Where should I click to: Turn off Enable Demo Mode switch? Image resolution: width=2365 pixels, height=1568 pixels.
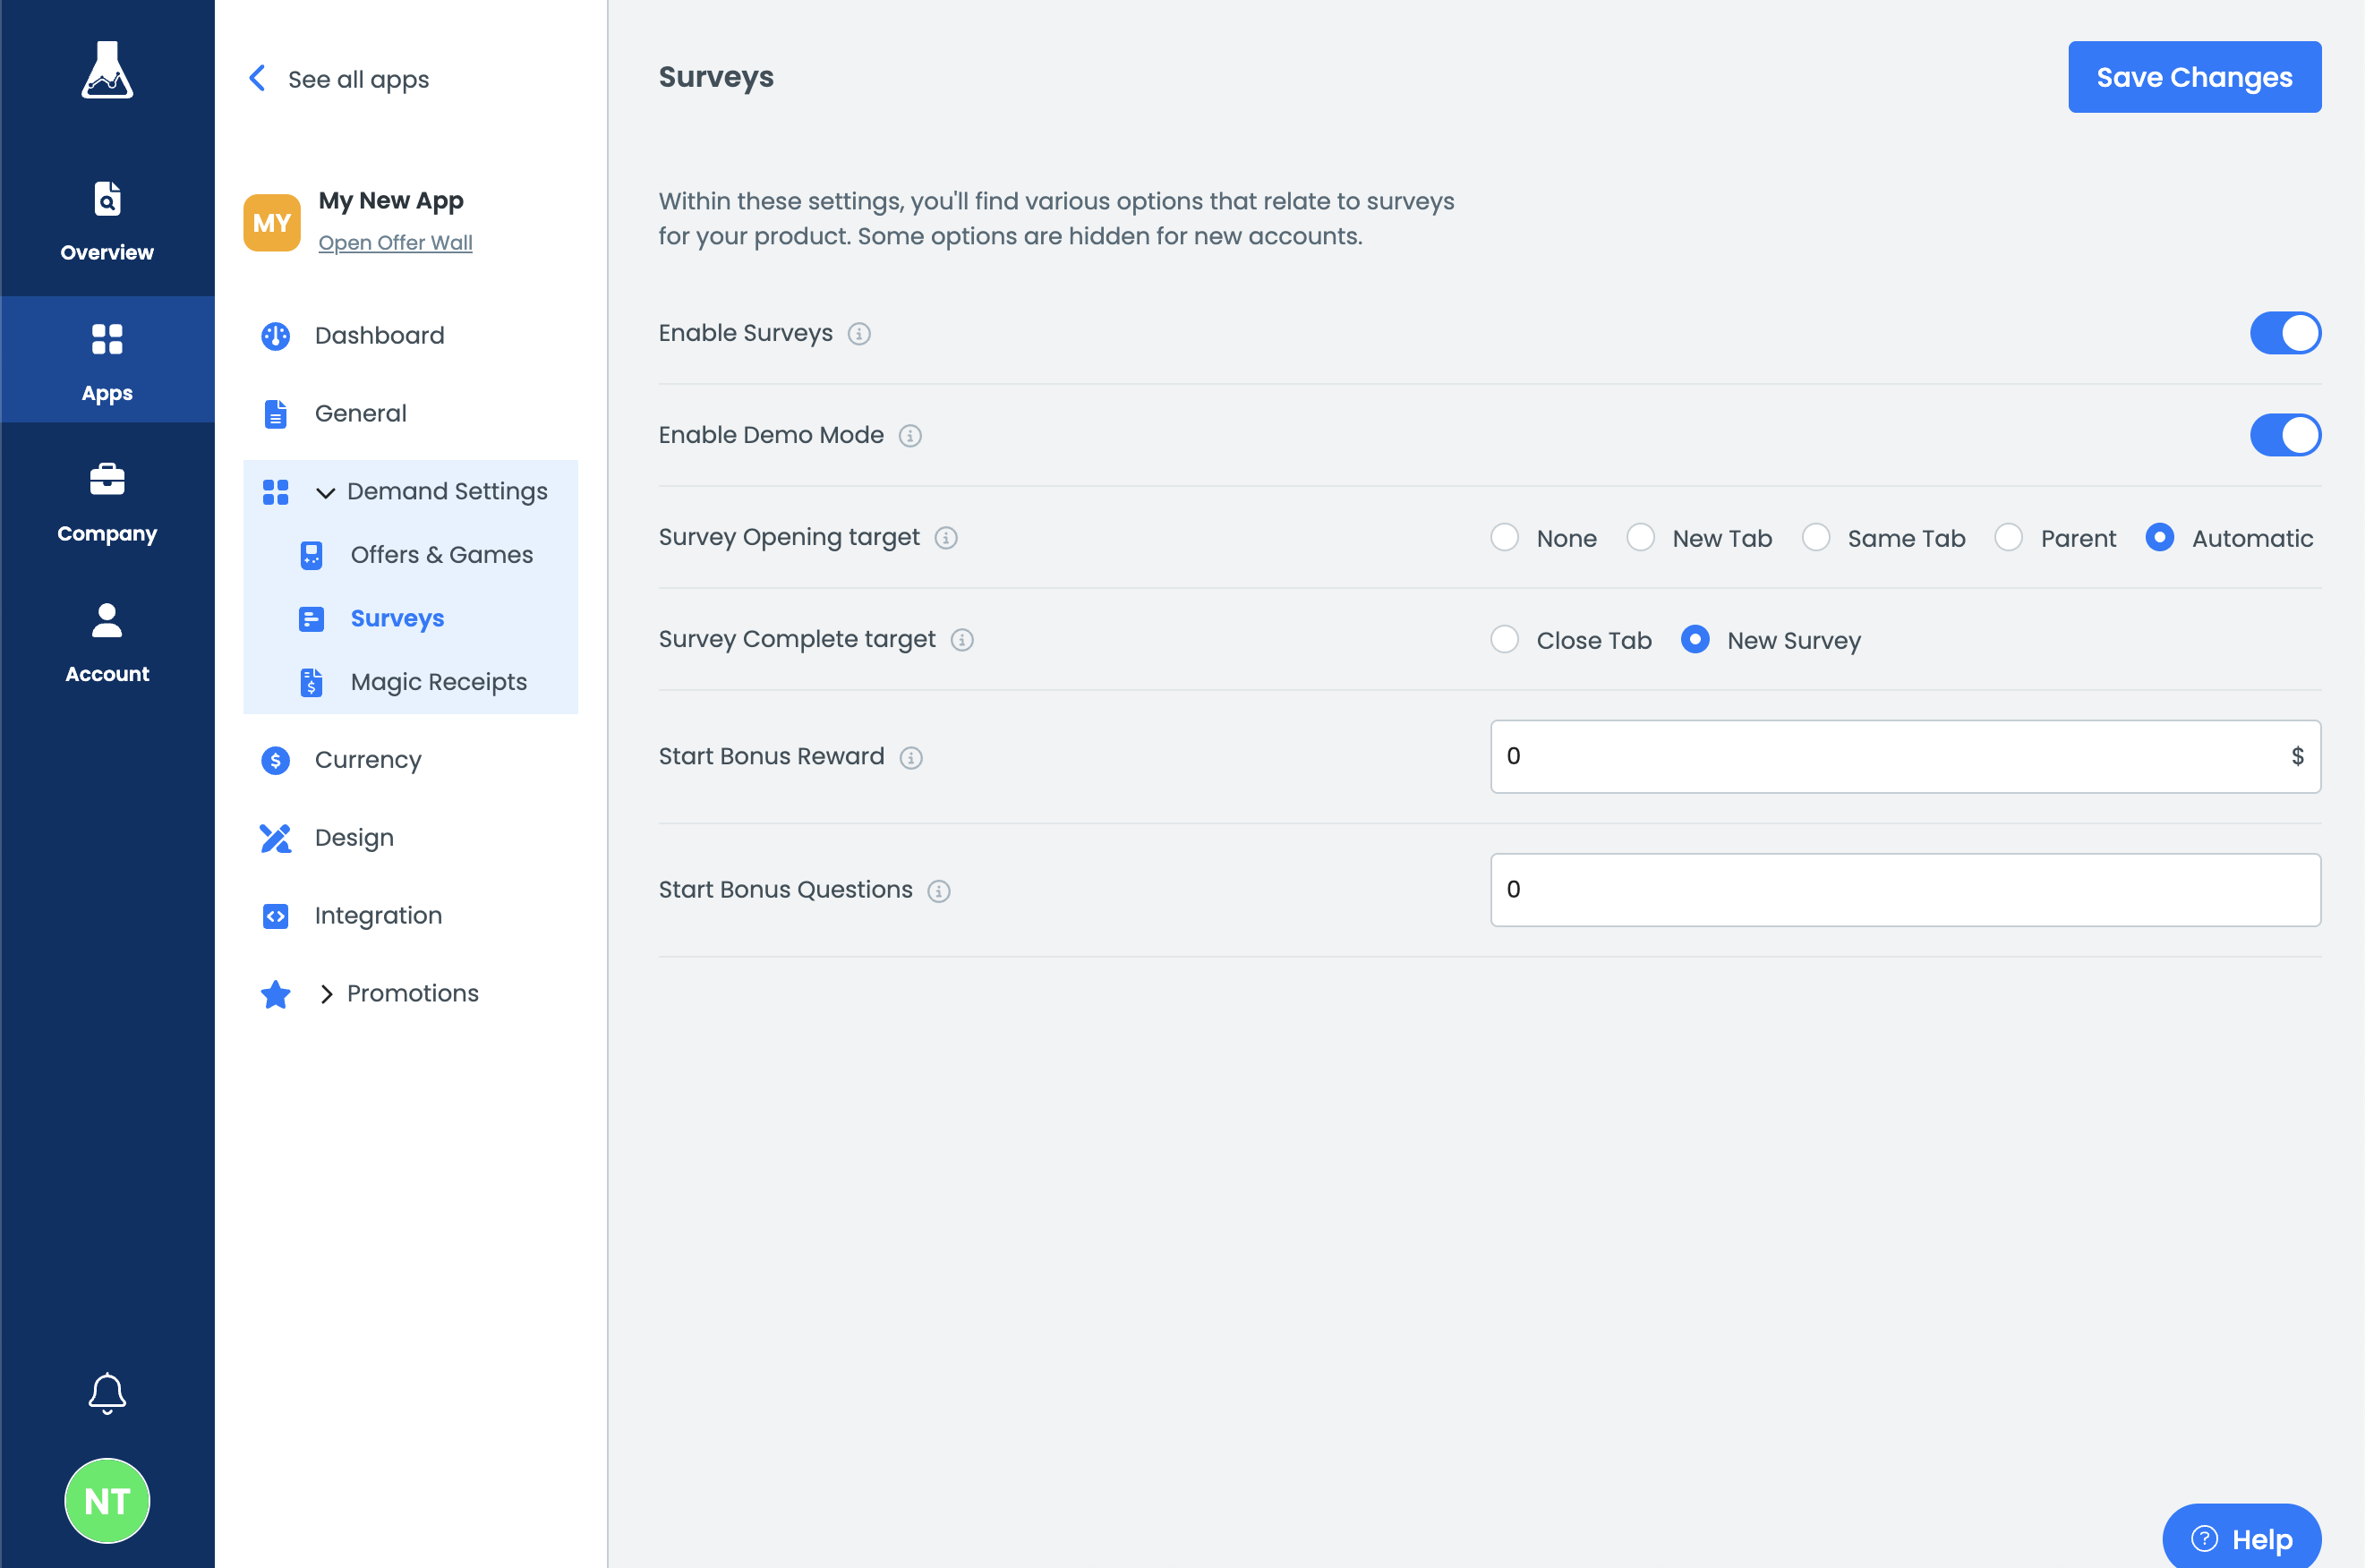point(2284,435)
